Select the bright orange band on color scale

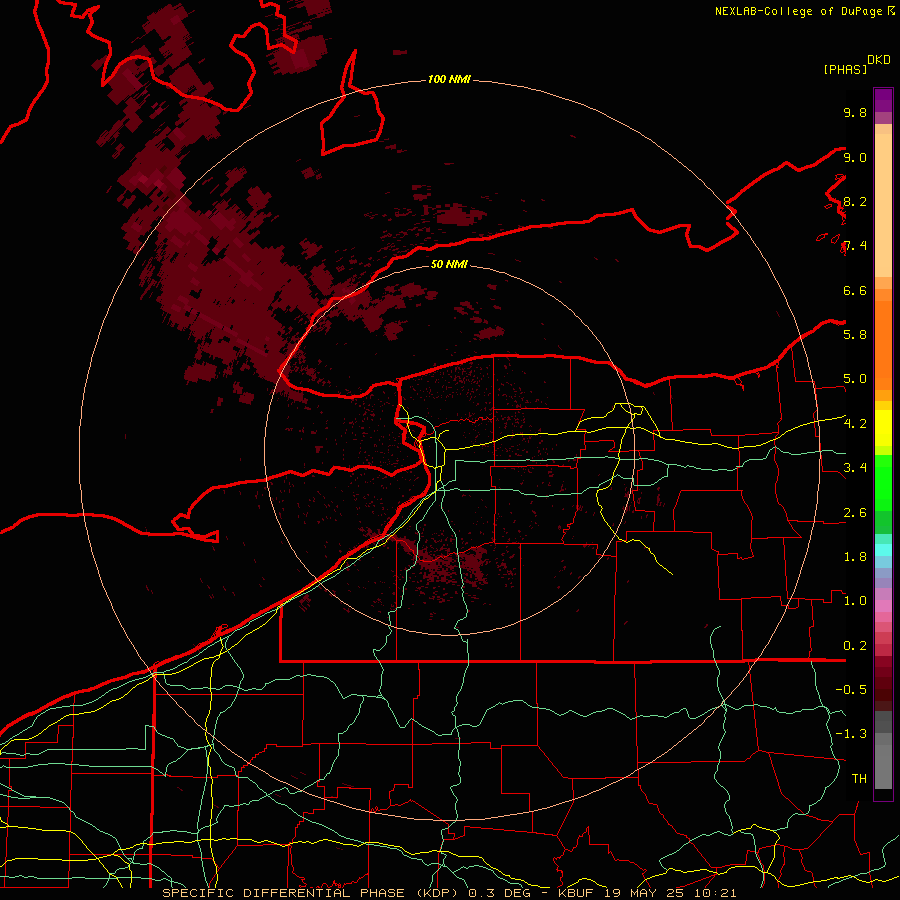[883, 344]
